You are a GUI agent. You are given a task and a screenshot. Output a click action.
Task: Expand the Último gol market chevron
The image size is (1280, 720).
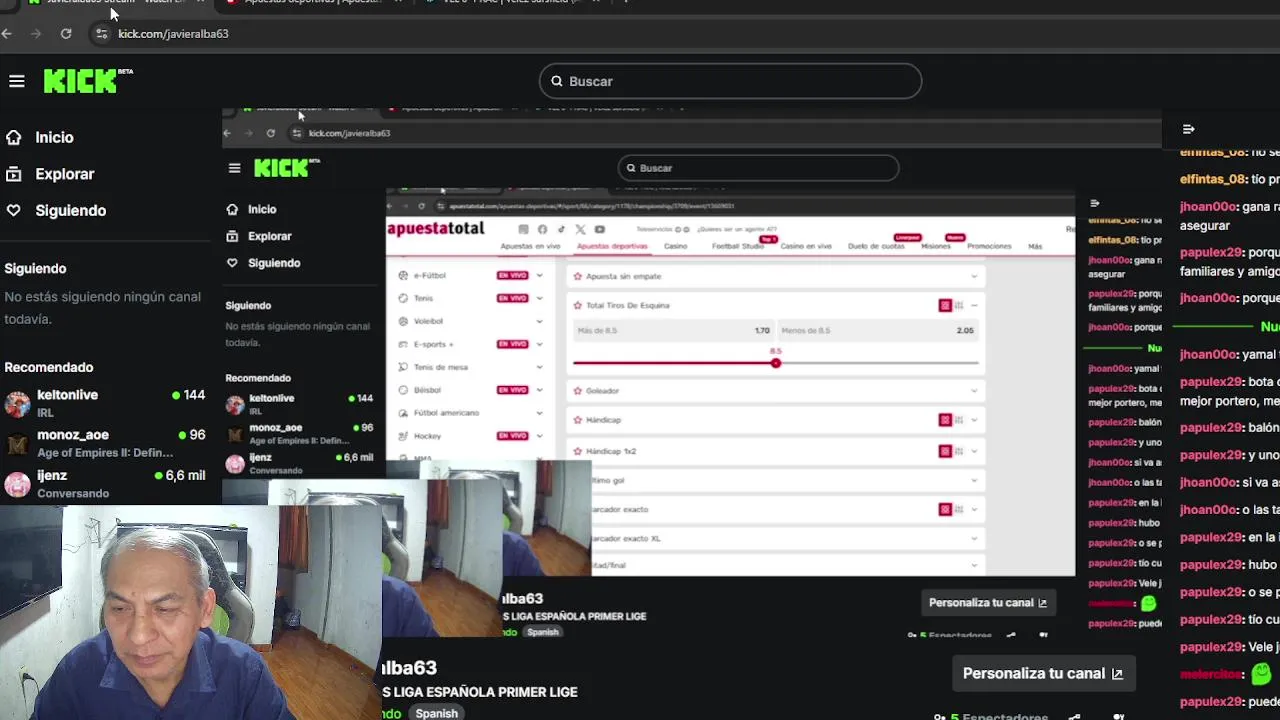(x=974, y=480)
